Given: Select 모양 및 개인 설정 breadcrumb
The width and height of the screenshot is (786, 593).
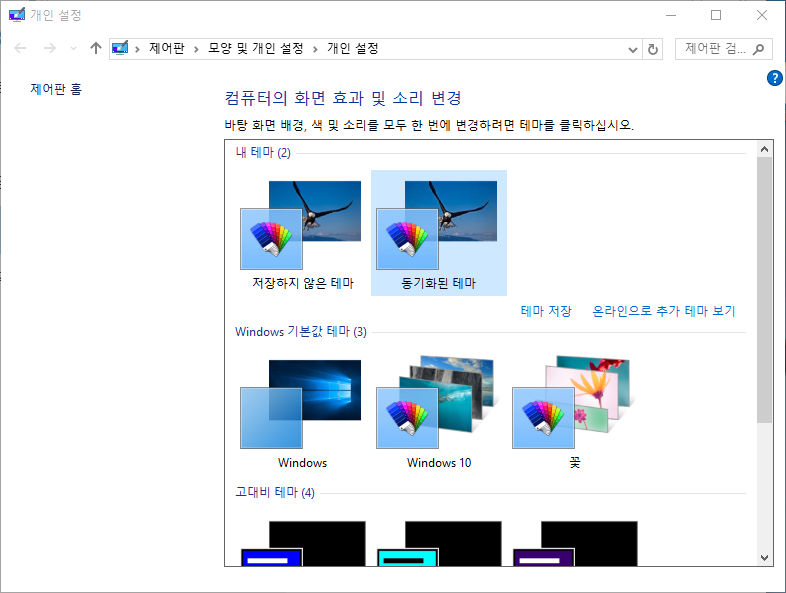Looking at the screenshot, I should pos(256,49).
